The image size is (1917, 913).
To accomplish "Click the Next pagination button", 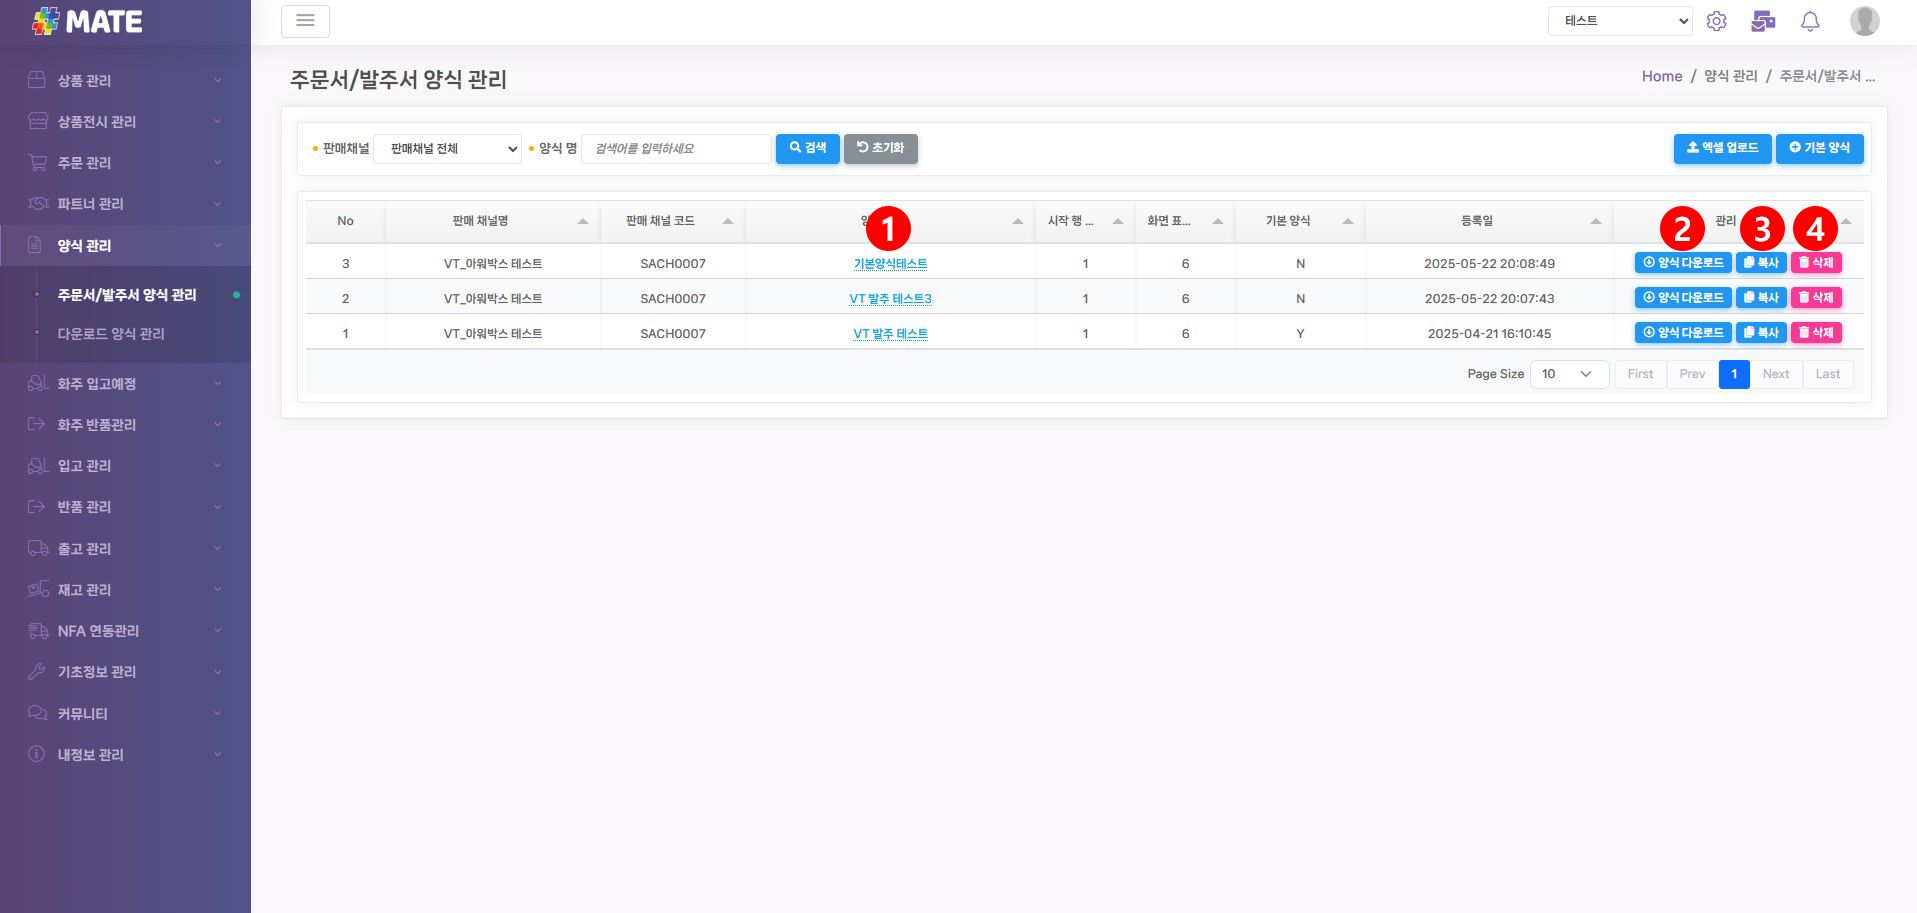I will (x=1776, y=374).
